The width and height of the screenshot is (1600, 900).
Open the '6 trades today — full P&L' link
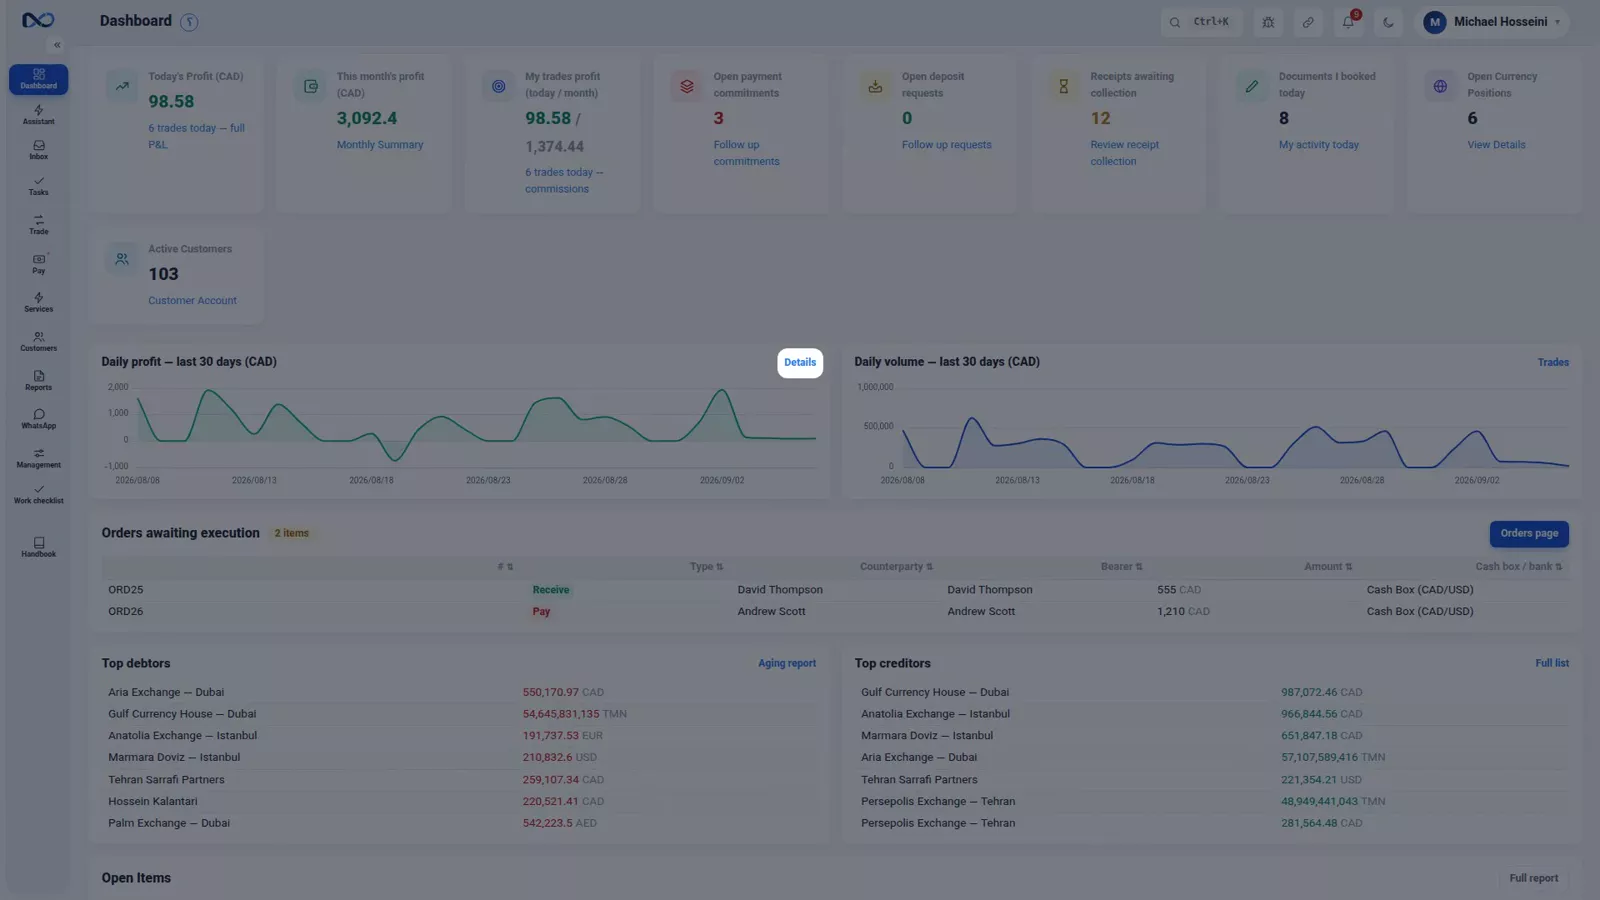[x=196, y=136]
